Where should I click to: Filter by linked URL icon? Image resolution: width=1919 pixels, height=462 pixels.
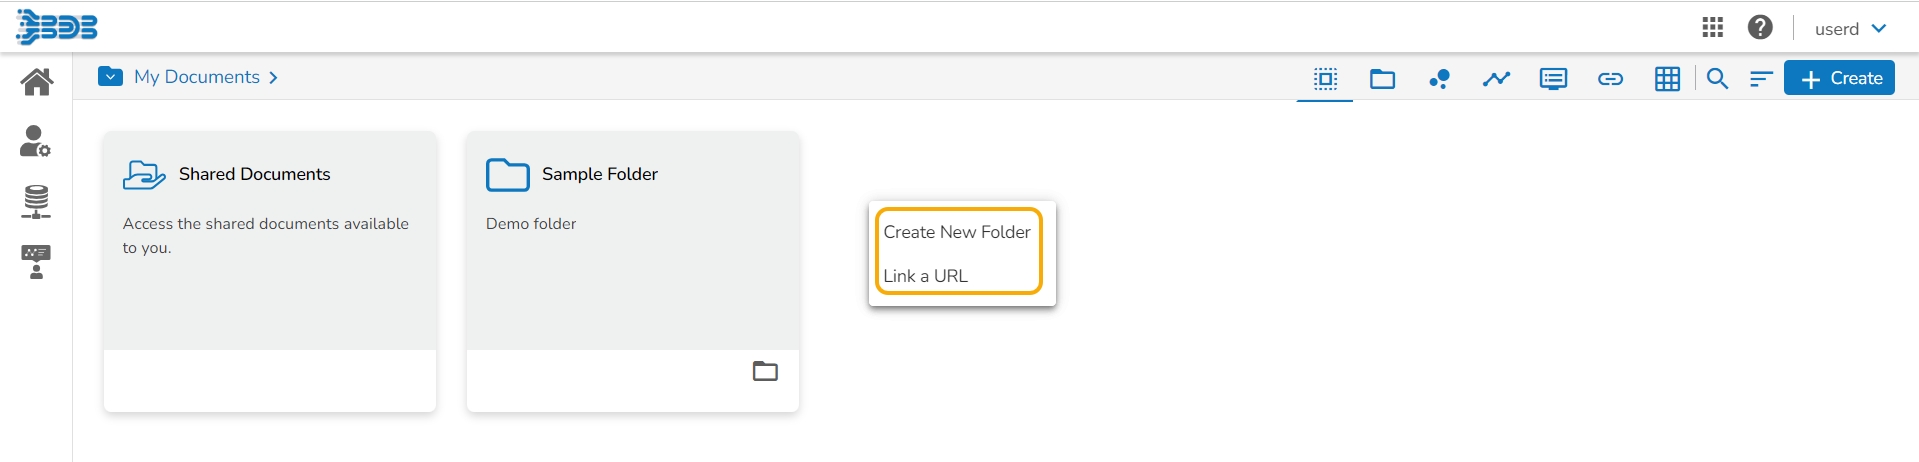(1610, 79)
